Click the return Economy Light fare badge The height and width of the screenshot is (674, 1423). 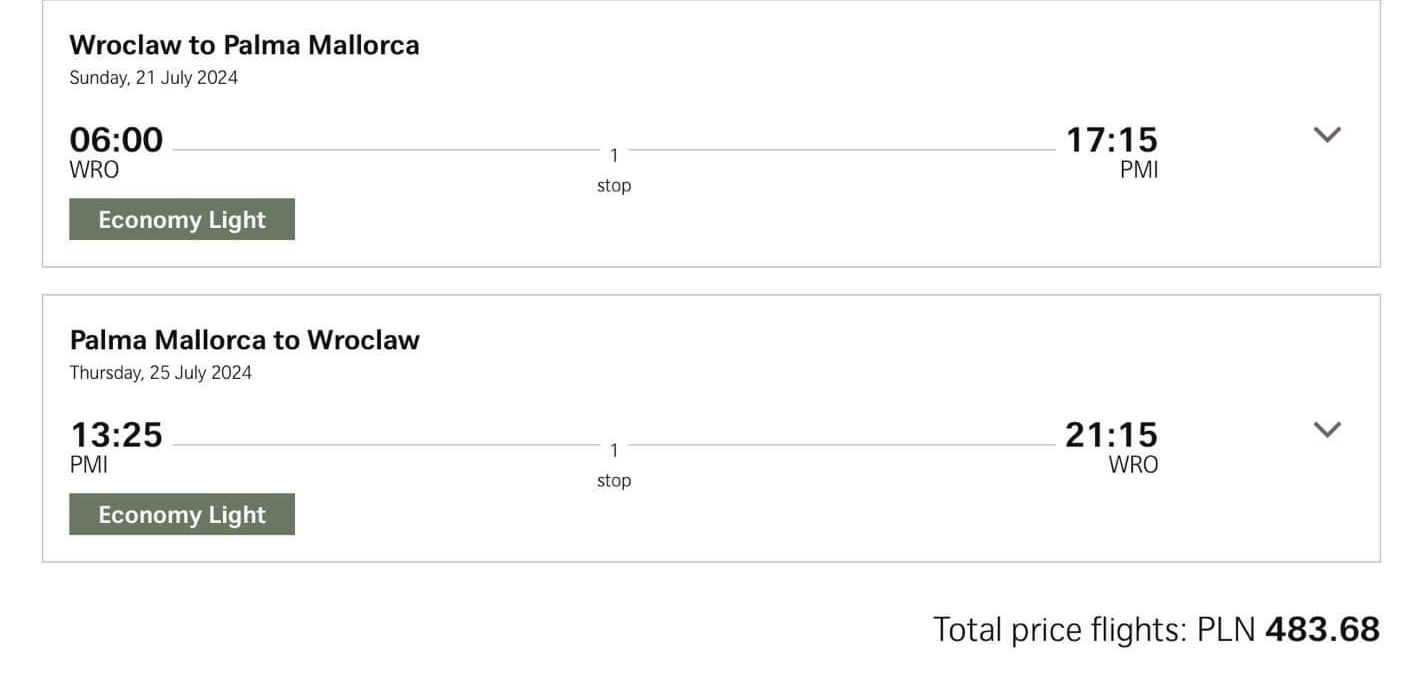(x=182, y=514)
